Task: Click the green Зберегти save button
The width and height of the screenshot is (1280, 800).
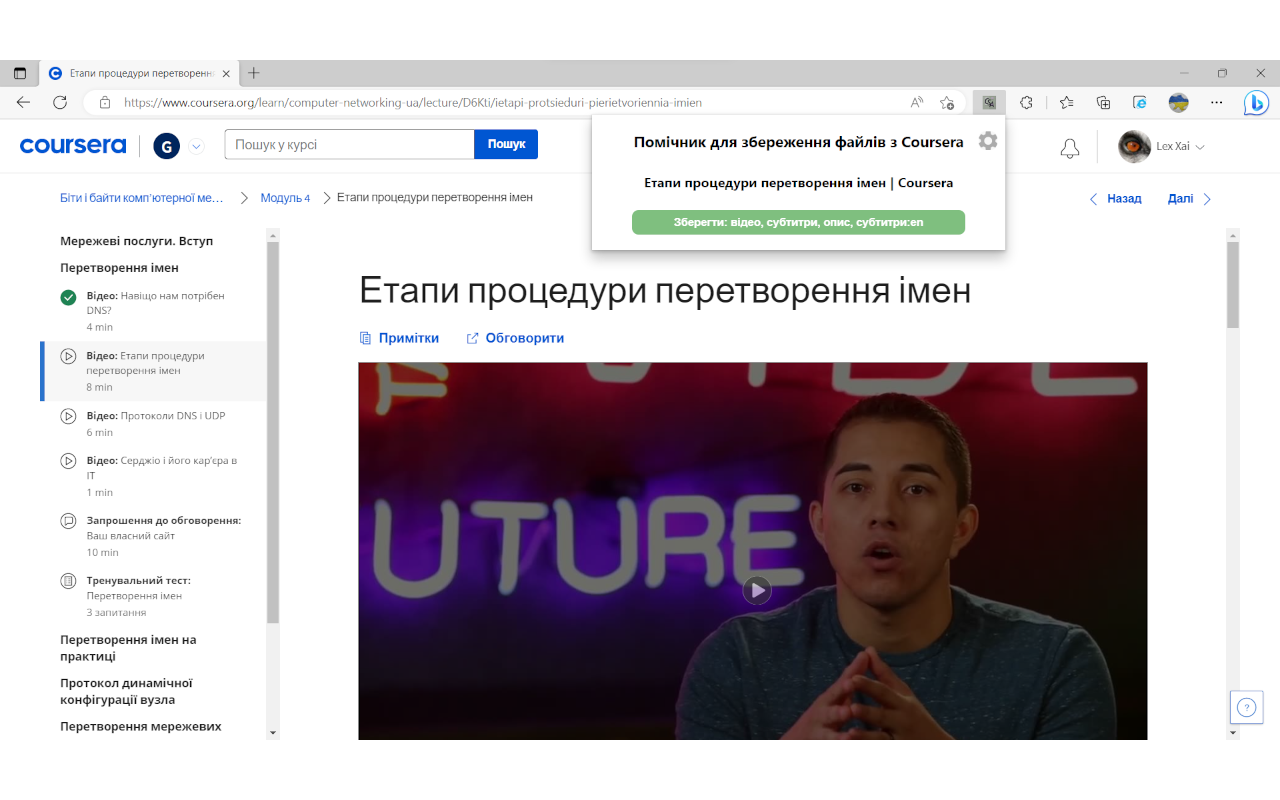Action: (x=798, y=222)
